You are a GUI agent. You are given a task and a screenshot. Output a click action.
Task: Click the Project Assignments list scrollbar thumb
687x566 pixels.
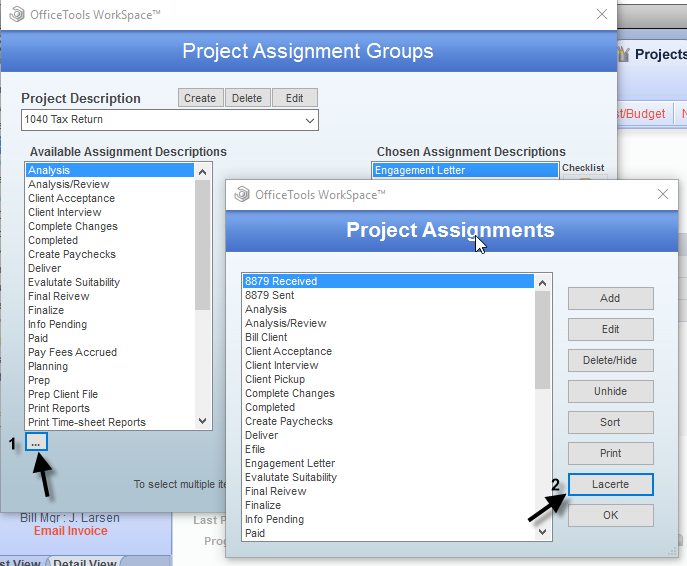point(542,340)
